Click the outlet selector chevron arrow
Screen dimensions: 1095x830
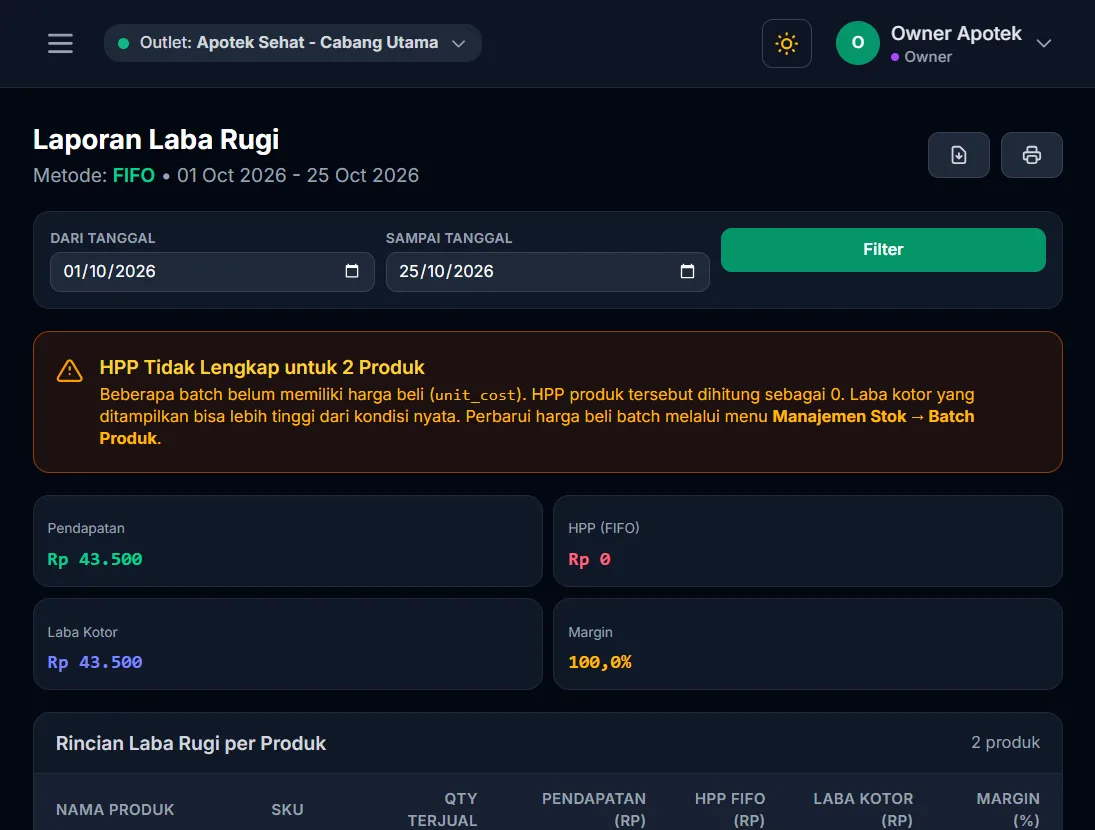tap(459, 43)
